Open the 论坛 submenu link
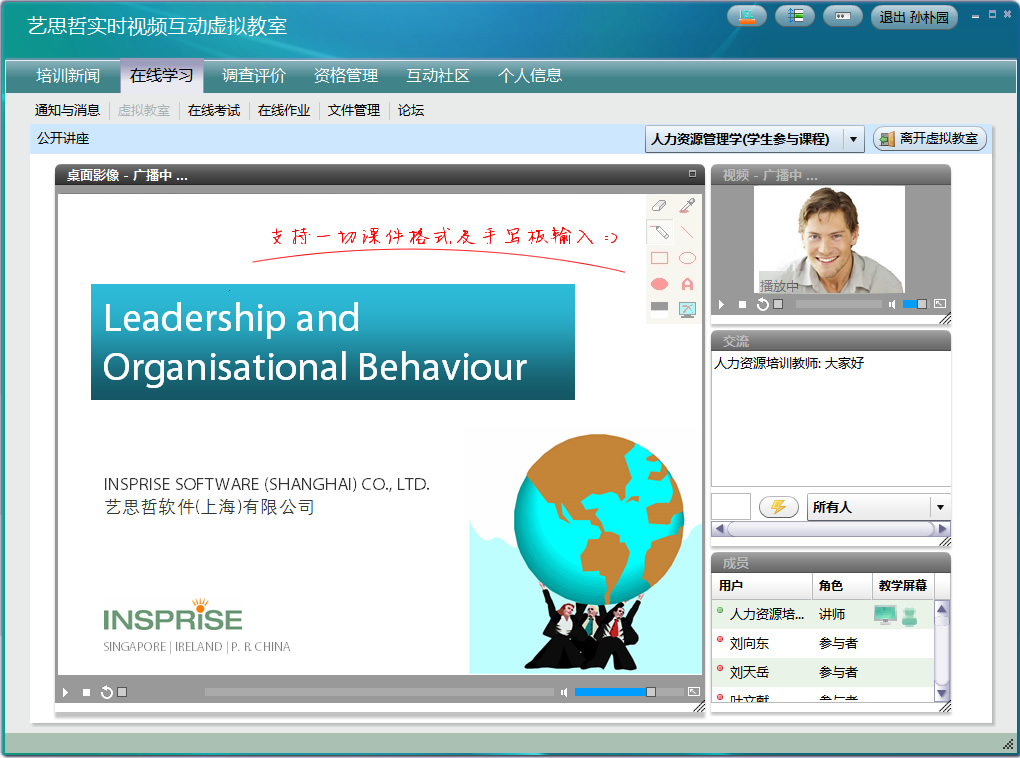The image size is (1020, 758). coord(411,111)
